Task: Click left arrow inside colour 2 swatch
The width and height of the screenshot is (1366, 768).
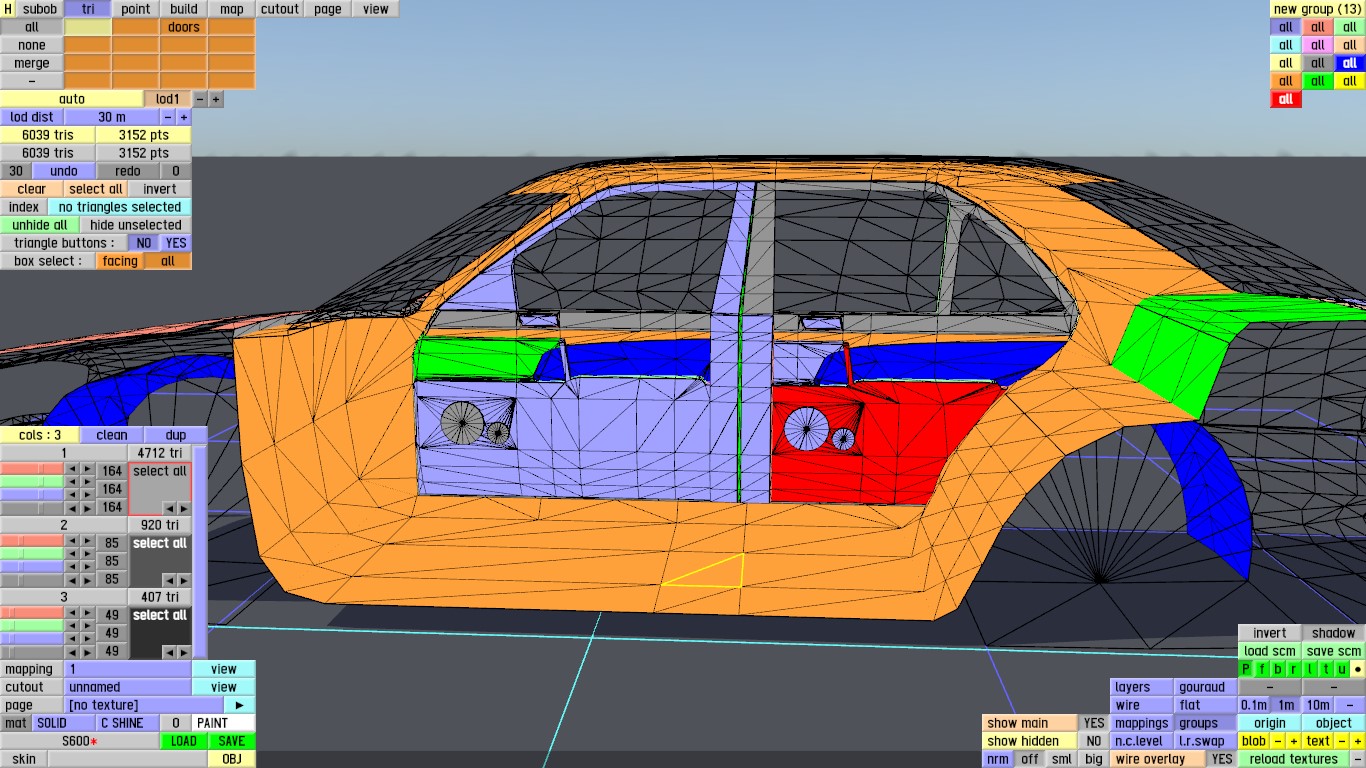Action: click(169, 580)
